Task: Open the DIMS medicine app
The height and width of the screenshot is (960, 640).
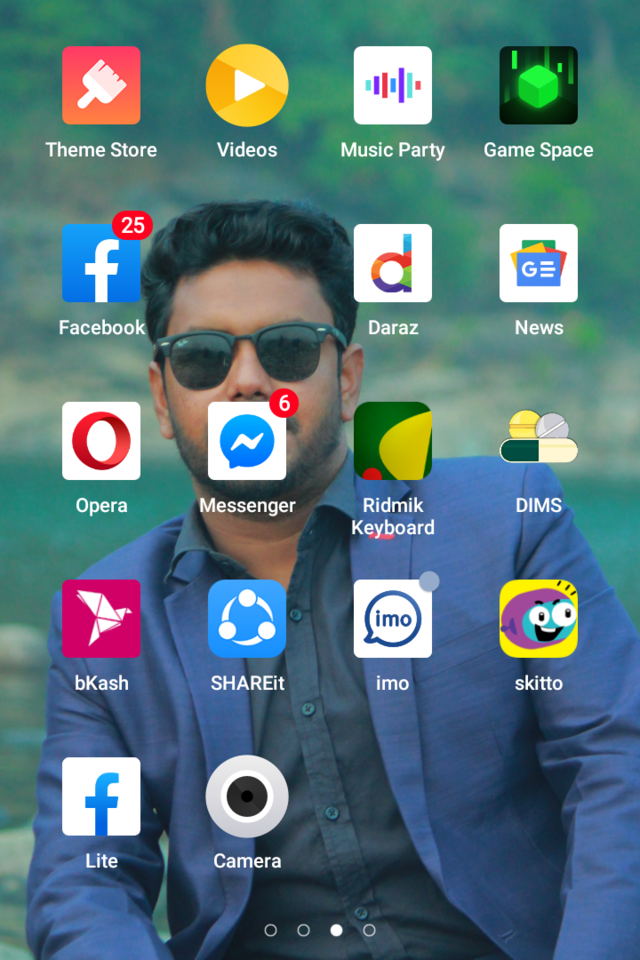Action: pyautogui.click(x=539, y=441)
